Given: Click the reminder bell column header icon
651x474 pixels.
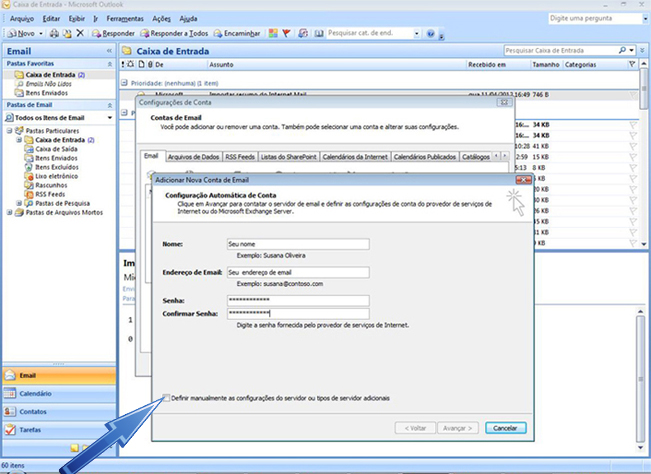Looking at the screenshot, I should pos(131,64).
